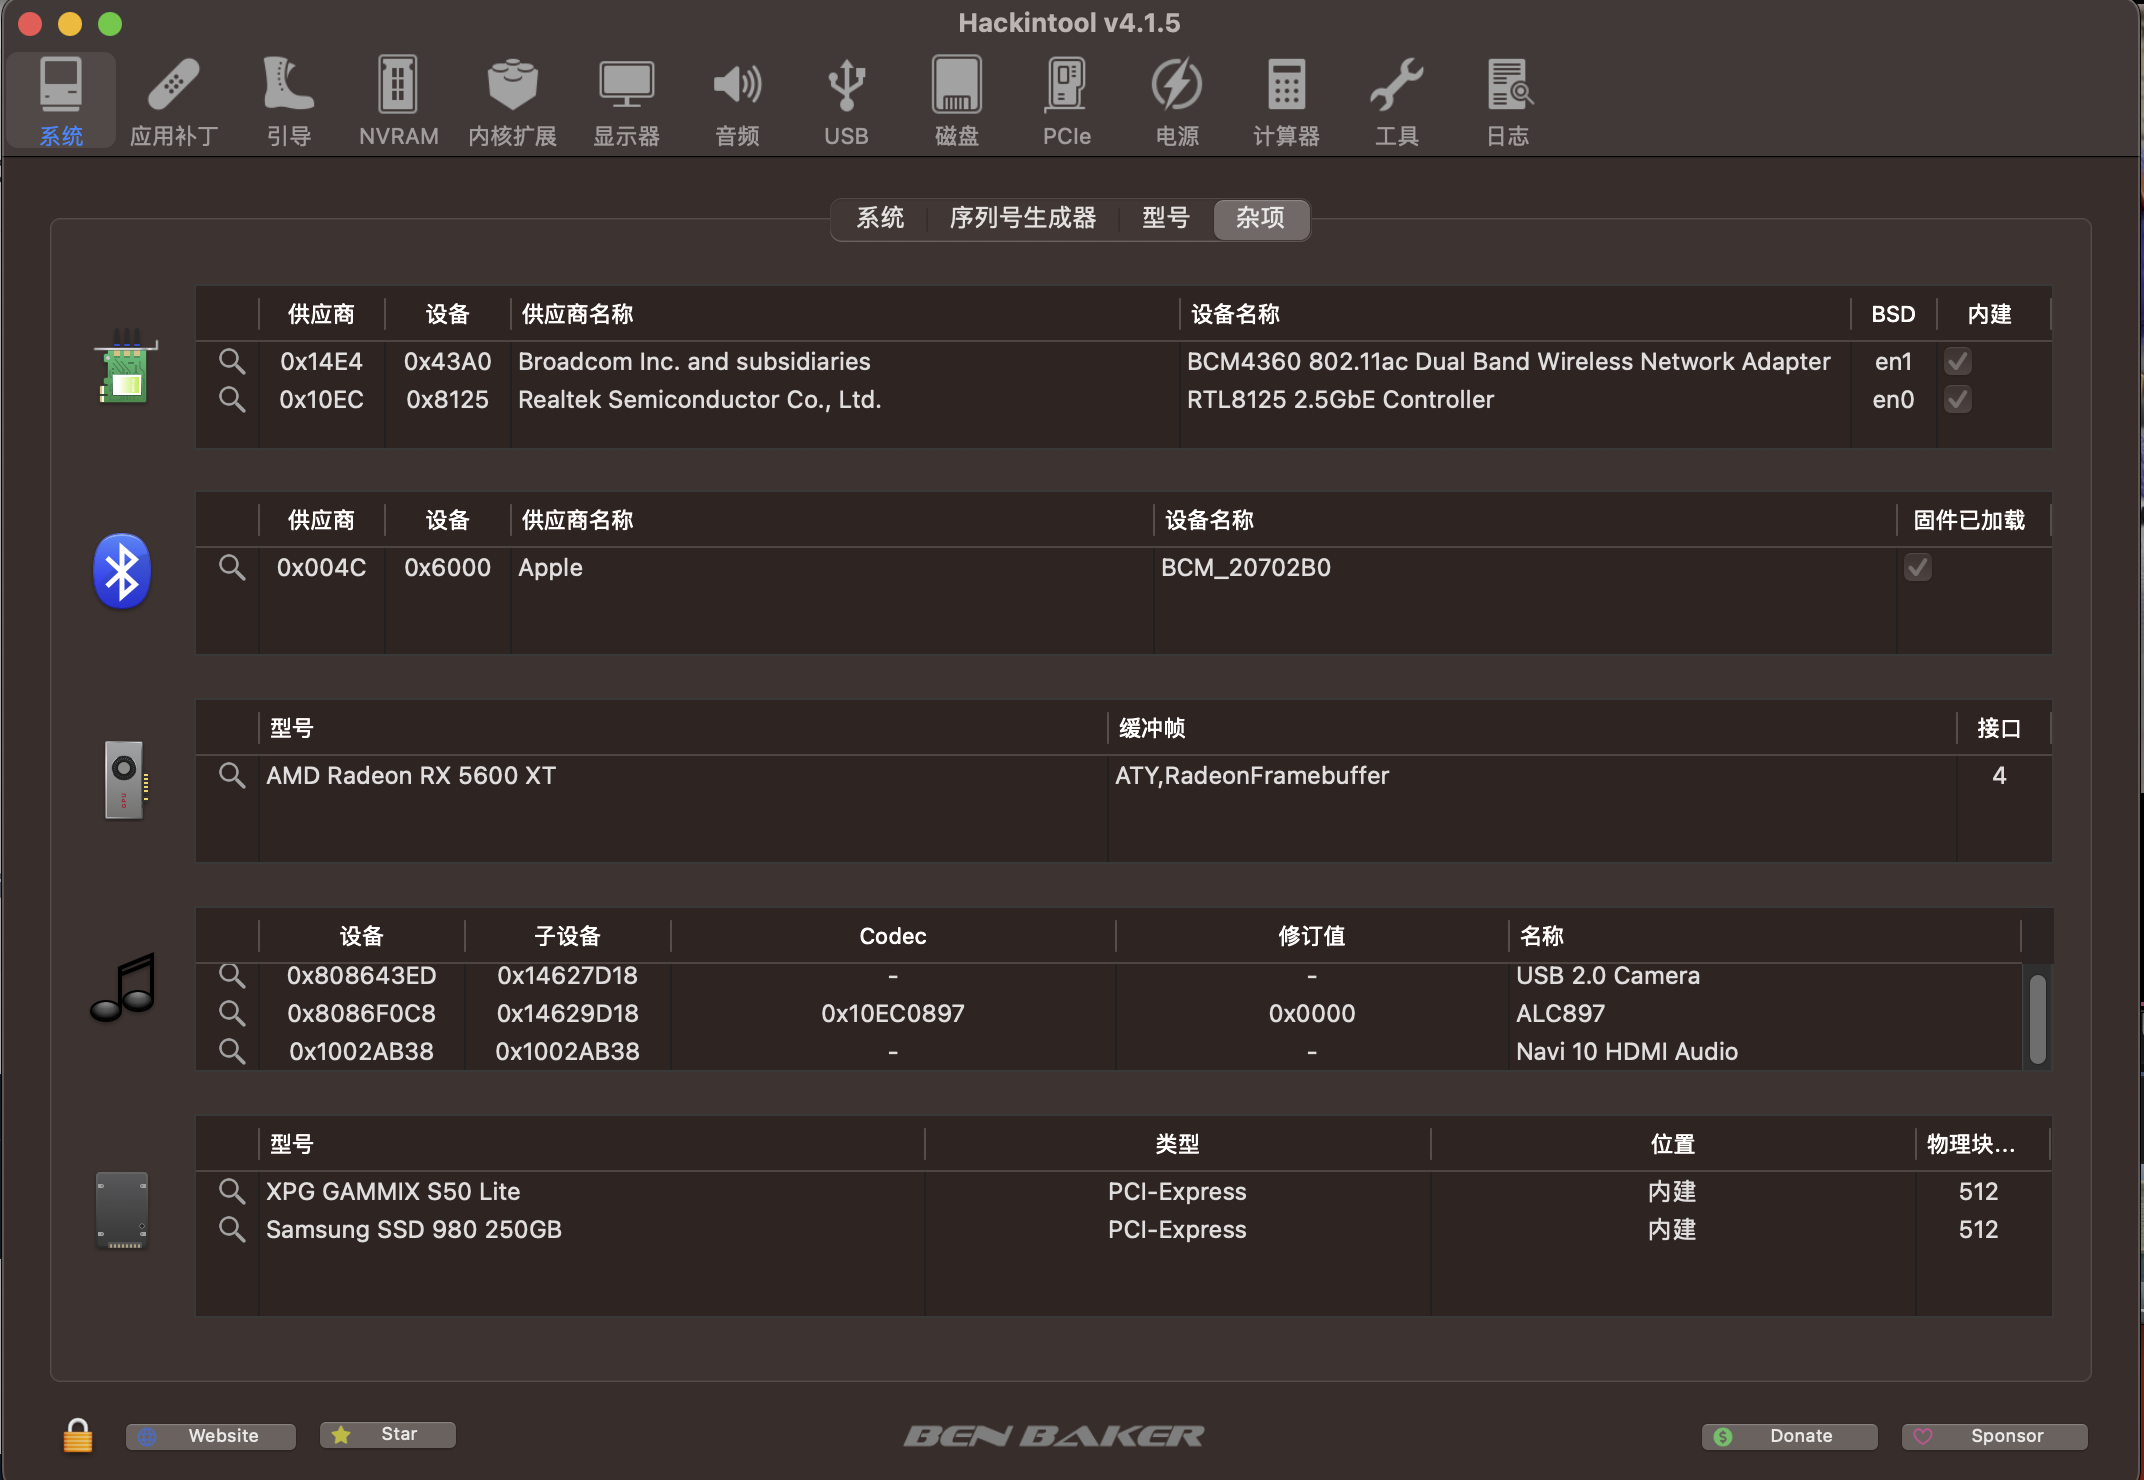Viewport: 2144px width, 1480px height.
Task: Select the model (型号) tab
Action: click(1166, 218)
